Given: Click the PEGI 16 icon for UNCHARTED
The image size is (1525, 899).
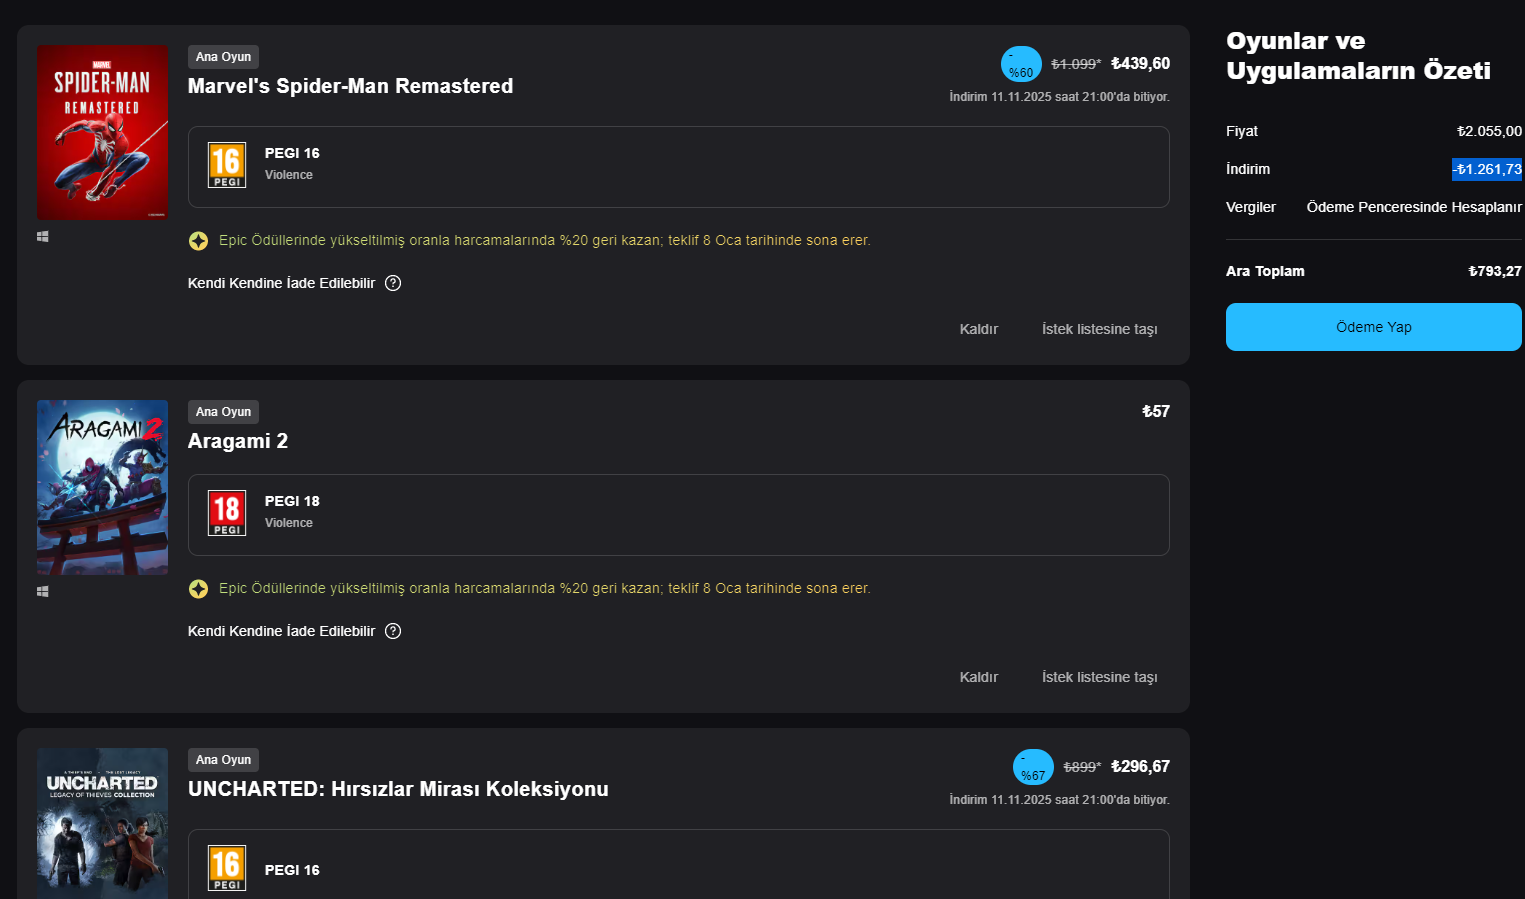Looking at the screenshot, I should click(x=227, y=868).
